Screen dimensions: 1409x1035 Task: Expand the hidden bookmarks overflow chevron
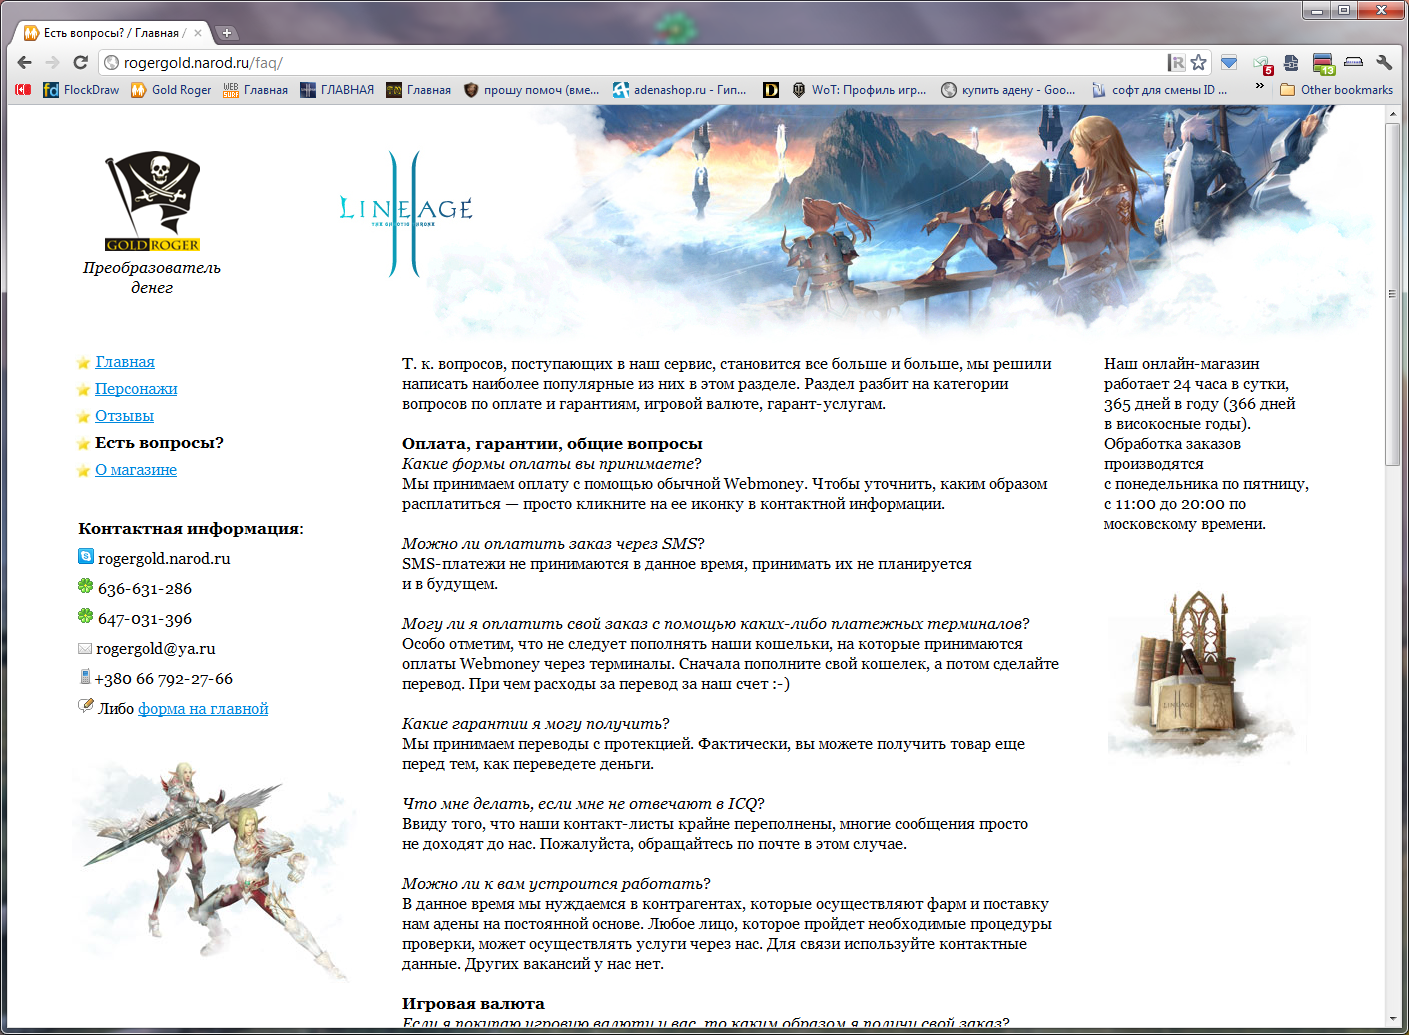(1259, 87)
